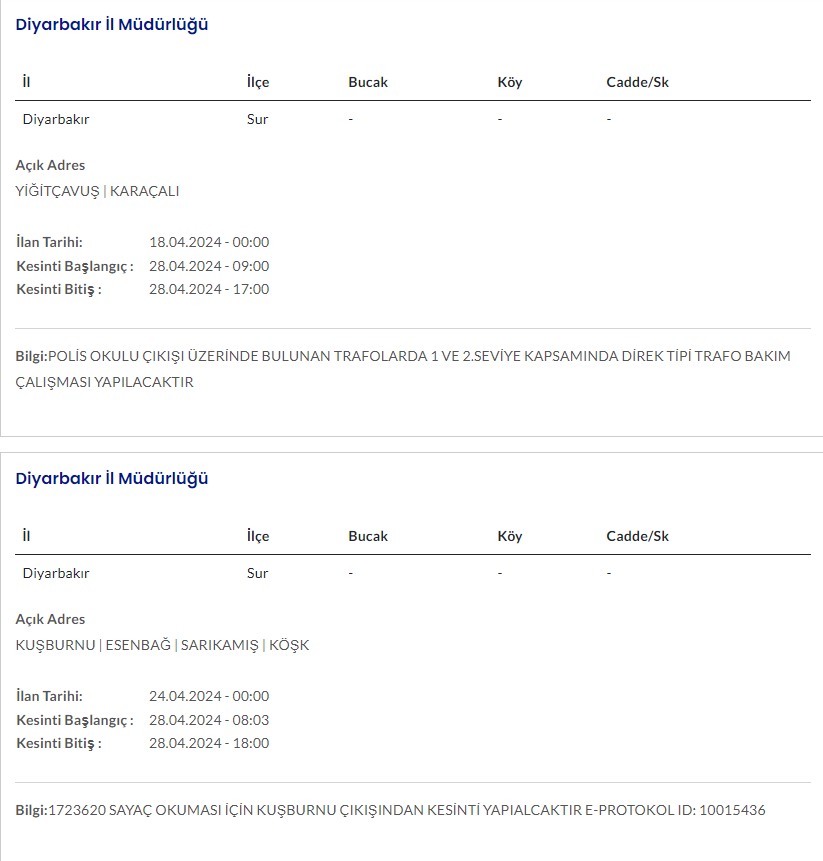Image resolution: width=823 pixels, height=861 pixels.
Task: Click the 24.04.2024 - 00:00 announcement date
Action: (209, 696)
